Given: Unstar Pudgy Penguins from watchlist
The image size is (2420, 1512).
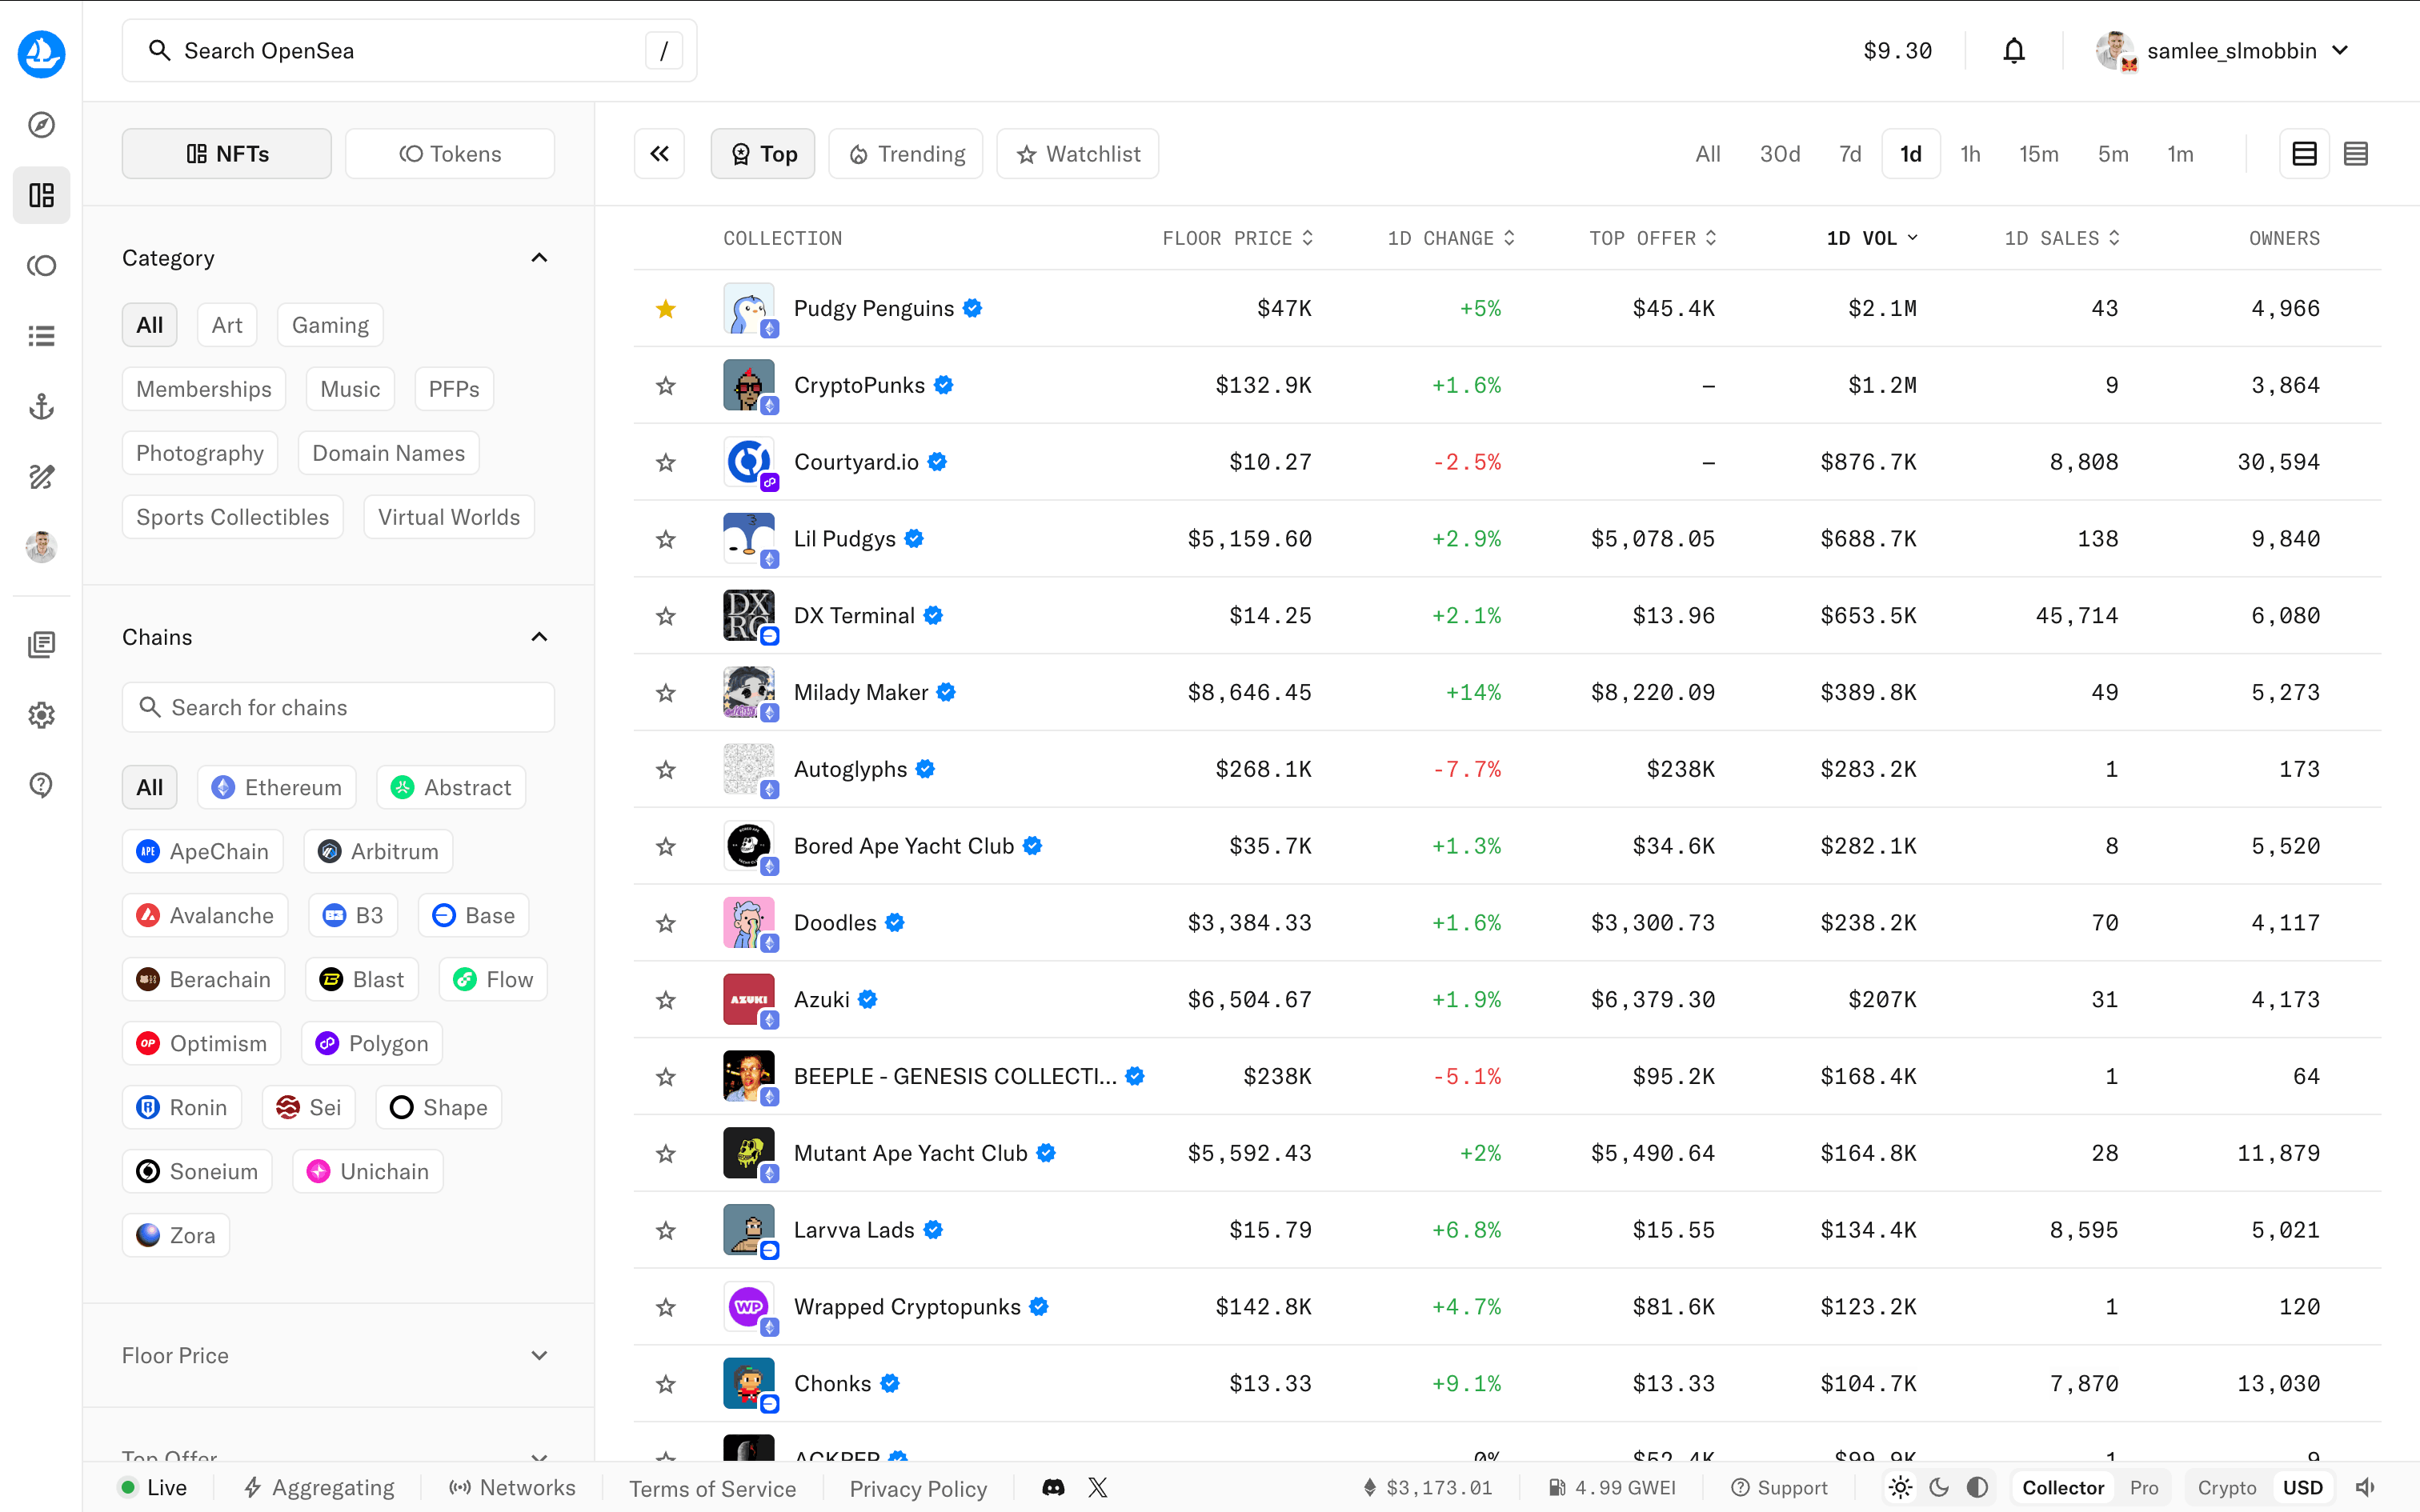Looking at the screenshot, I should pos(666,309).
